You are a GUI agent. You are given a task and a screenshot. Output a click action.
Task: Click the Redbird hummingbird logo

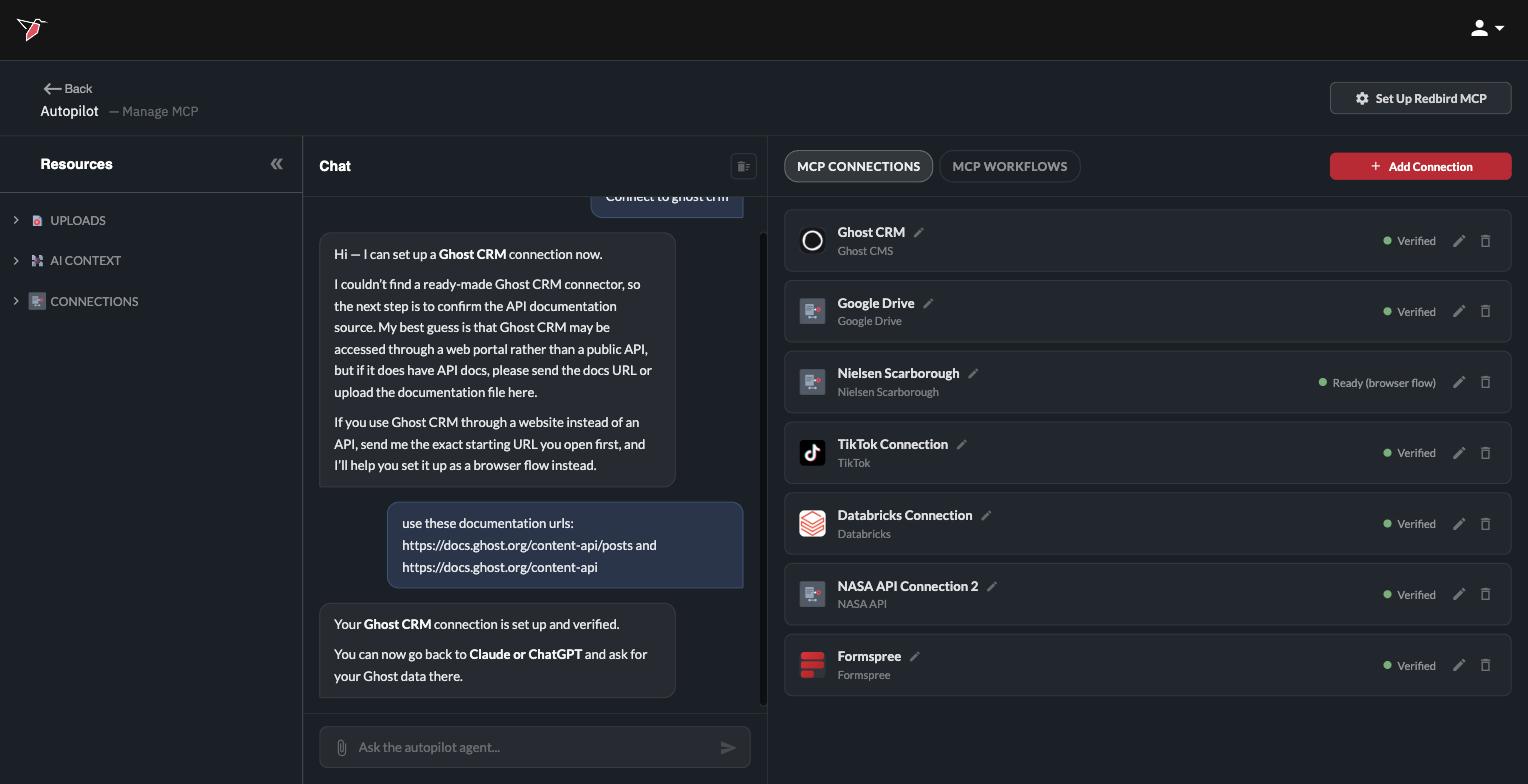point(31,29)
